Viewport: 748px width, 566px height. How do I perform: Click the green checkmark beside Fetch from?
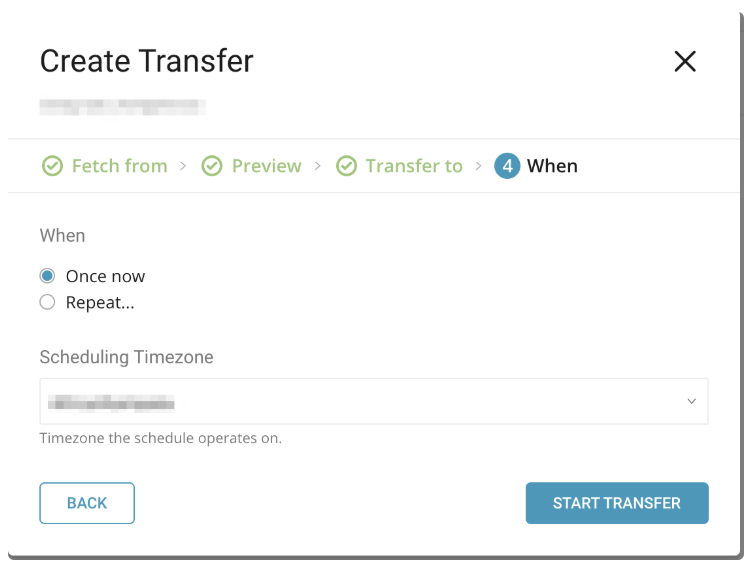(52, 166)
